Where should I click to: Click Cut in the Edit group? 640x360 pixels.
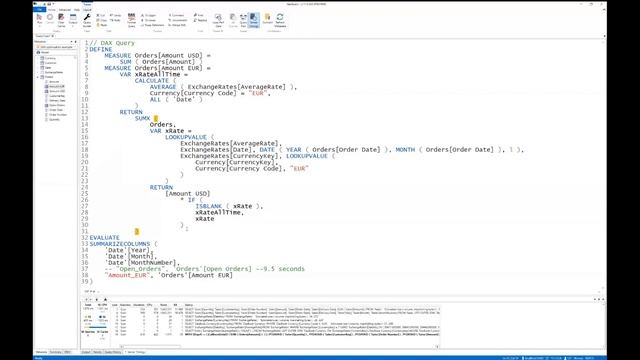[101, 16]
